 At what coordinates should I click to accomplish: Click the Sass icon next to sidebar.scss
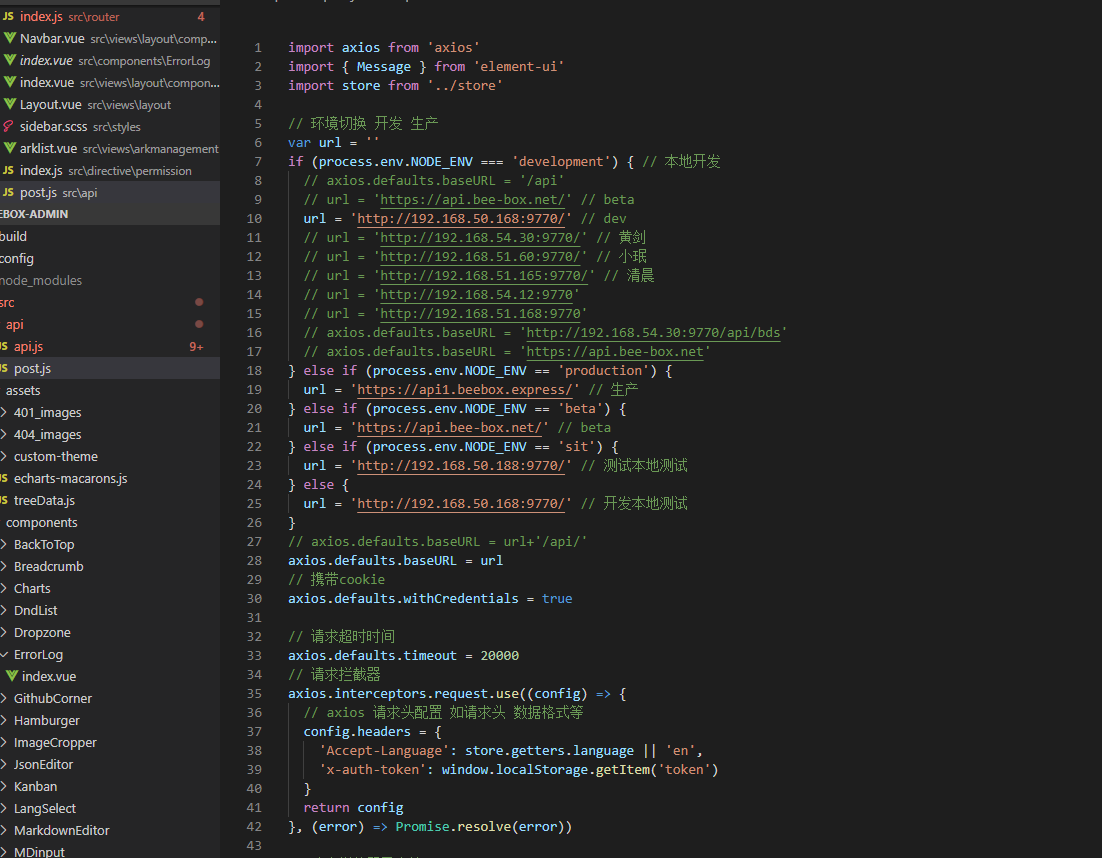(x=9, y=127)
